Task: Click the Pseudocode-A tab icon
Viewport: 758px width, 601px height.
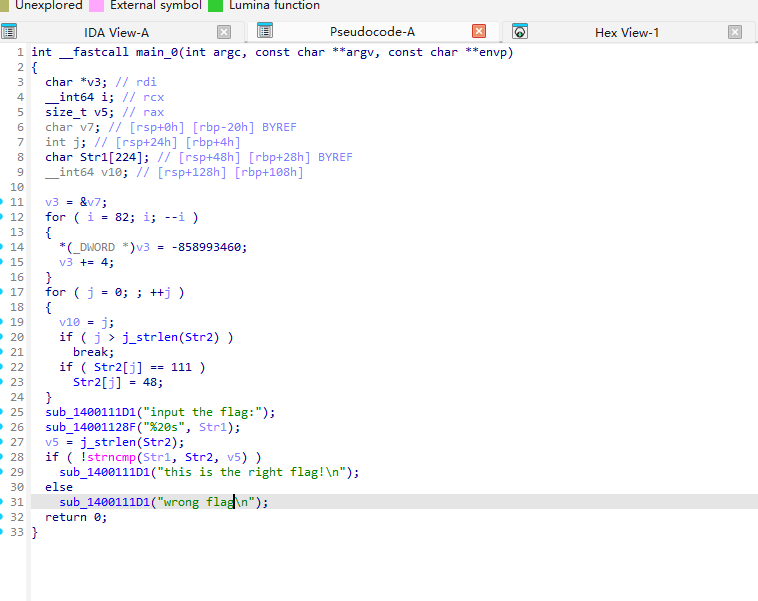Action: point(265,32)
